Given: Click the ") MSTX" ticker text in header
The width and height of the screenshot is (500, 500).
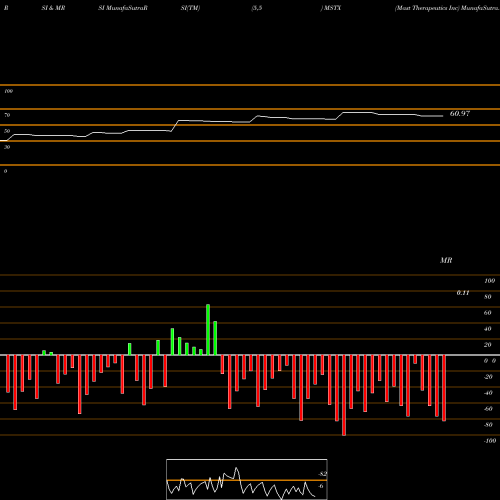Looking at the screenshot, I should coord(331,8).
